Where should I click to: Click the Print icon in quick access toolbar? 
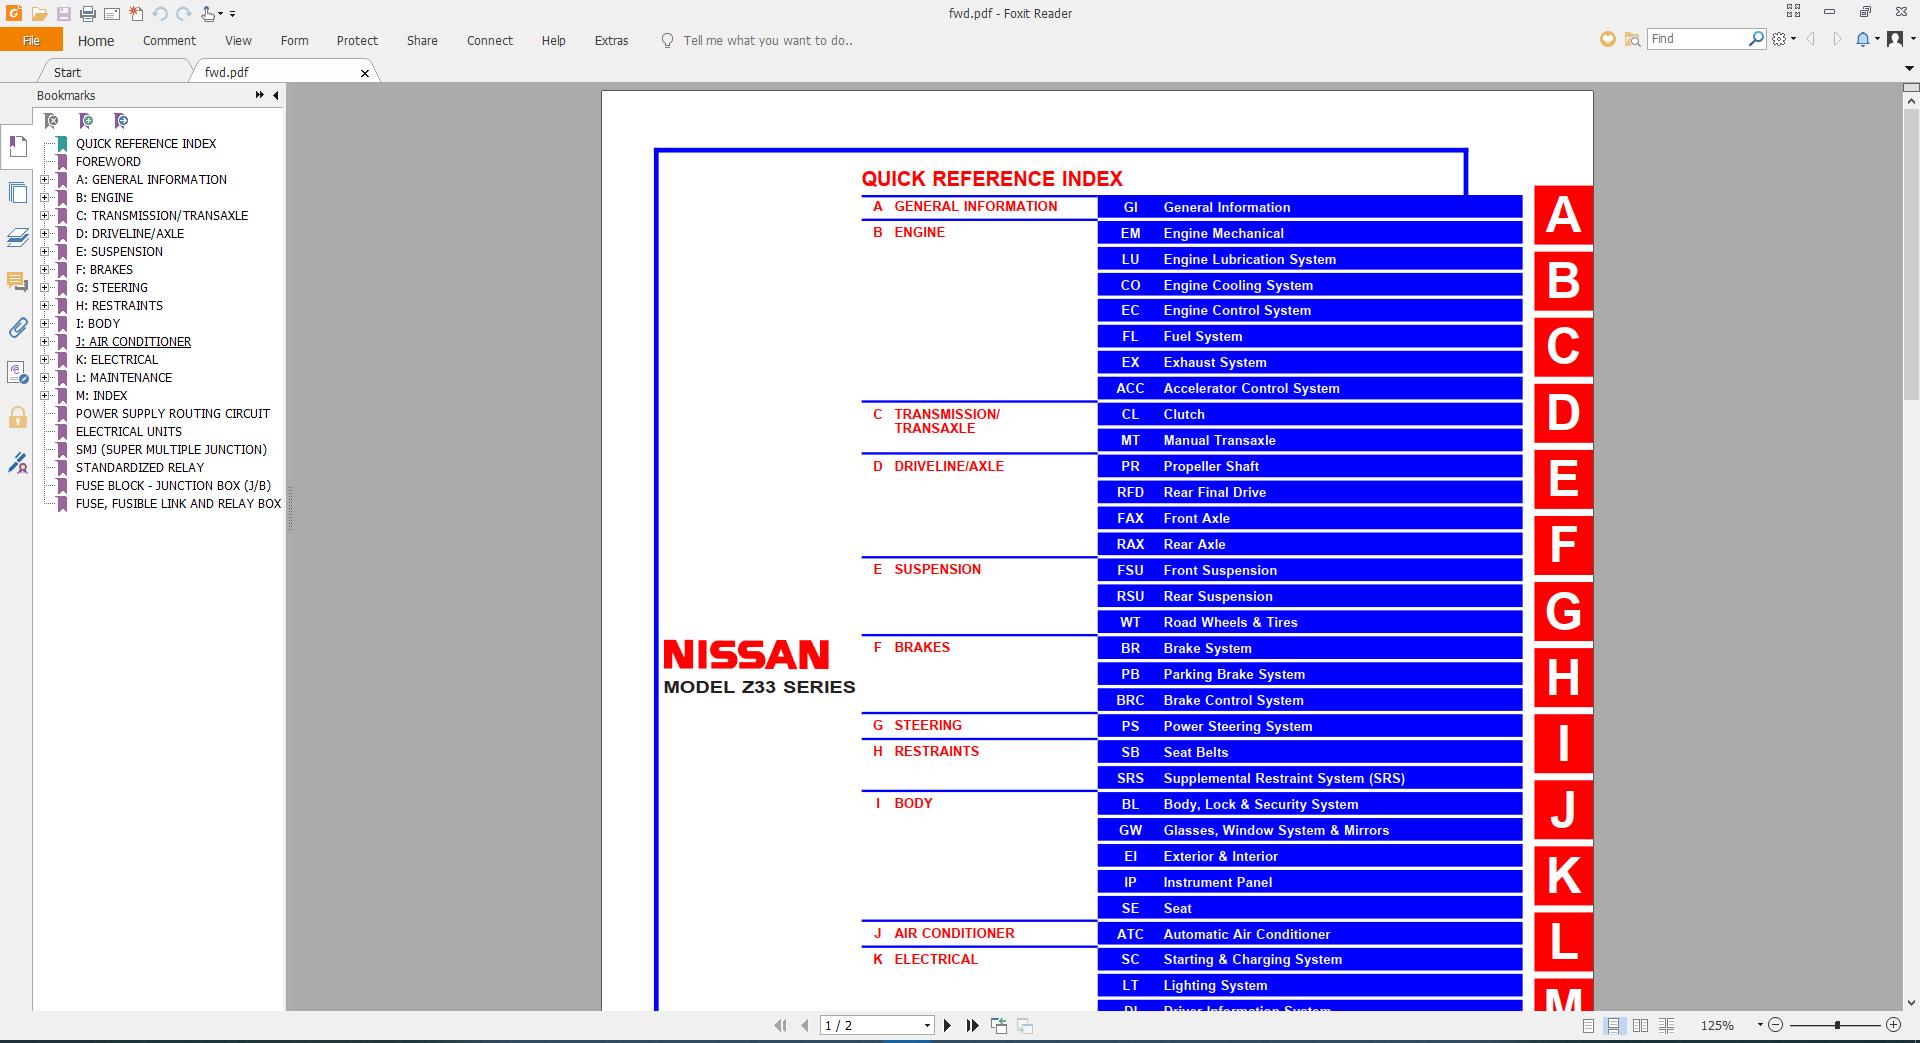point(87,14)
